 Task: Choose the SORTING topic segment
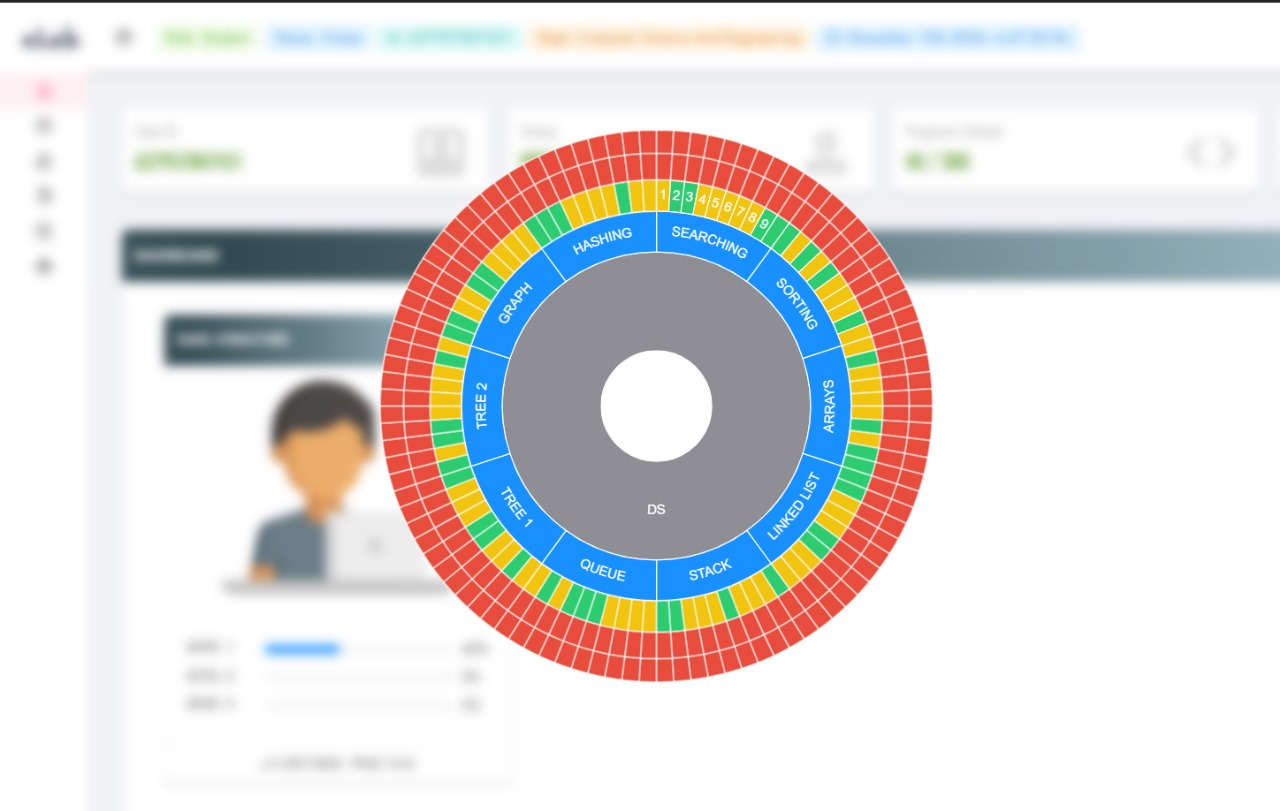(x=797, y=303)
